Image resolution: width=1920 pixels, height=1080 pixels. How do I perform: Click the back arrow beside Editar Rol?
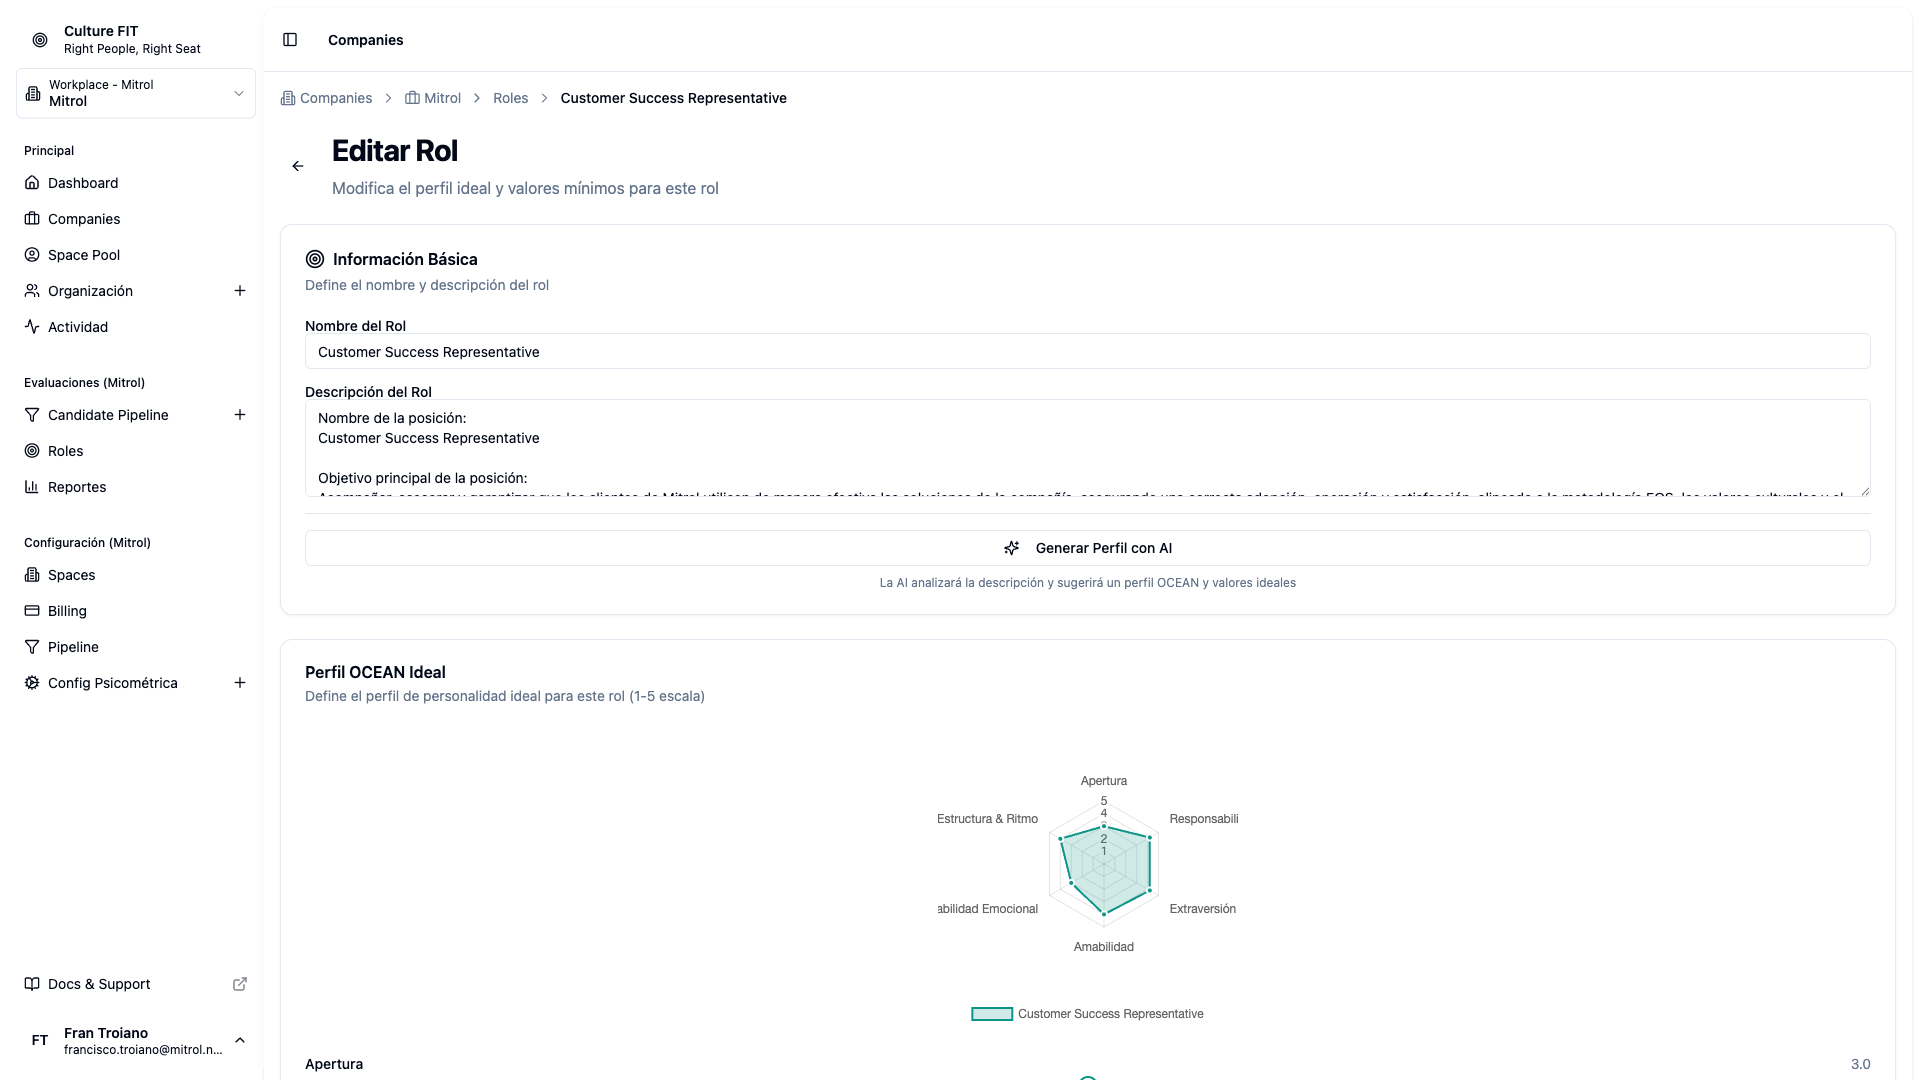pos(298,166)
